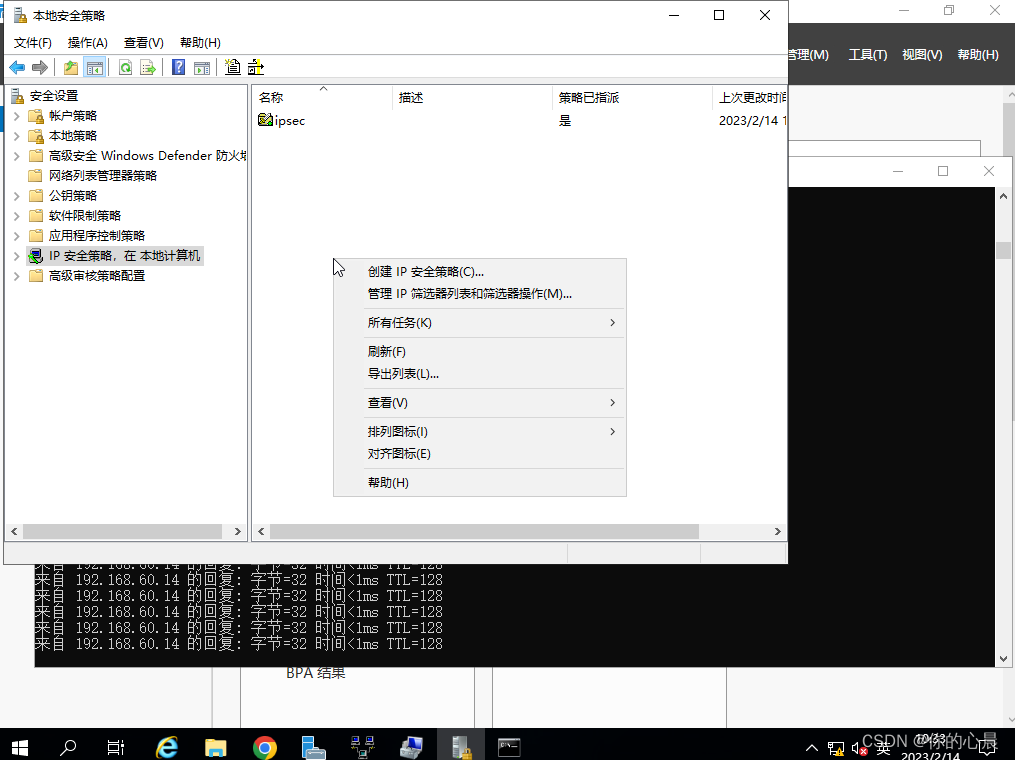Click the back arrow toolbar icon
The image size is (1015, 760).
coord(17,67)
